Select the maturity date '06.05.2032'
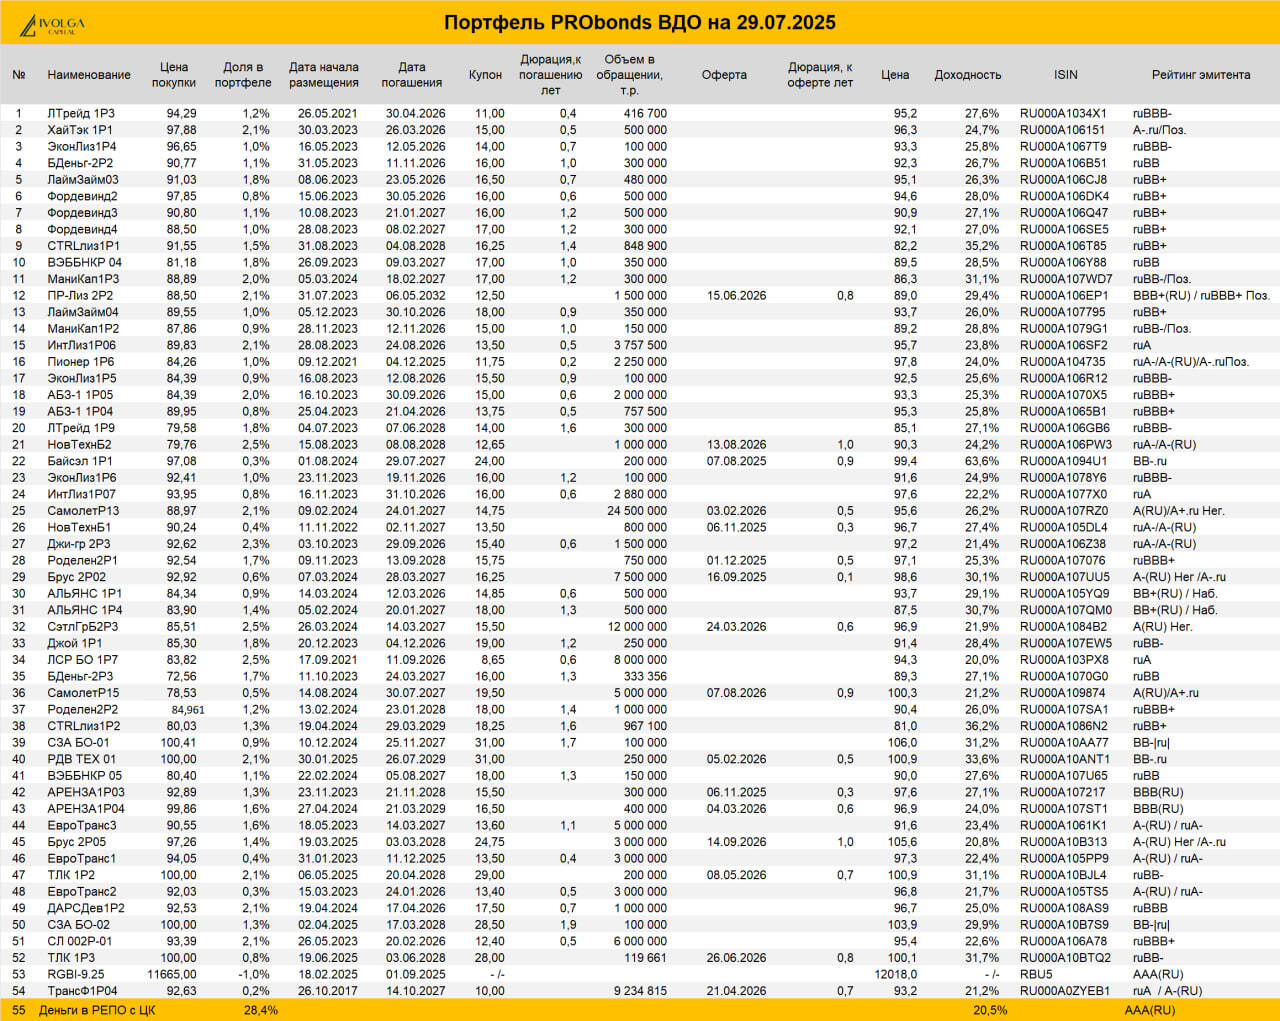Screen dimensions: 1280x1021 tap(416, 296)
